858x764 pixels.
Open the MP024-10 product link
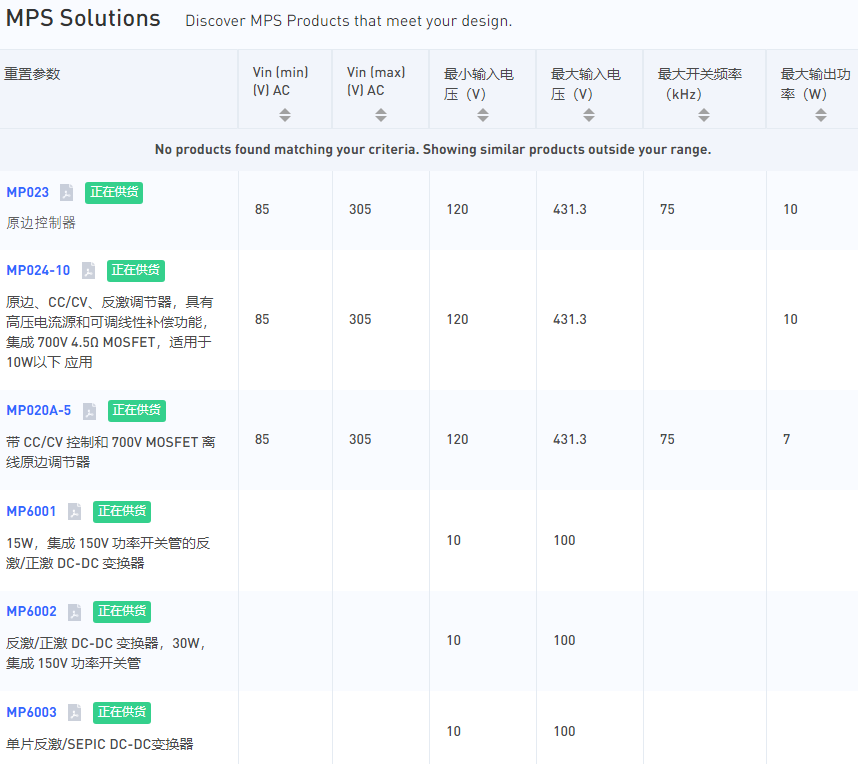click(x=38, y=270)
